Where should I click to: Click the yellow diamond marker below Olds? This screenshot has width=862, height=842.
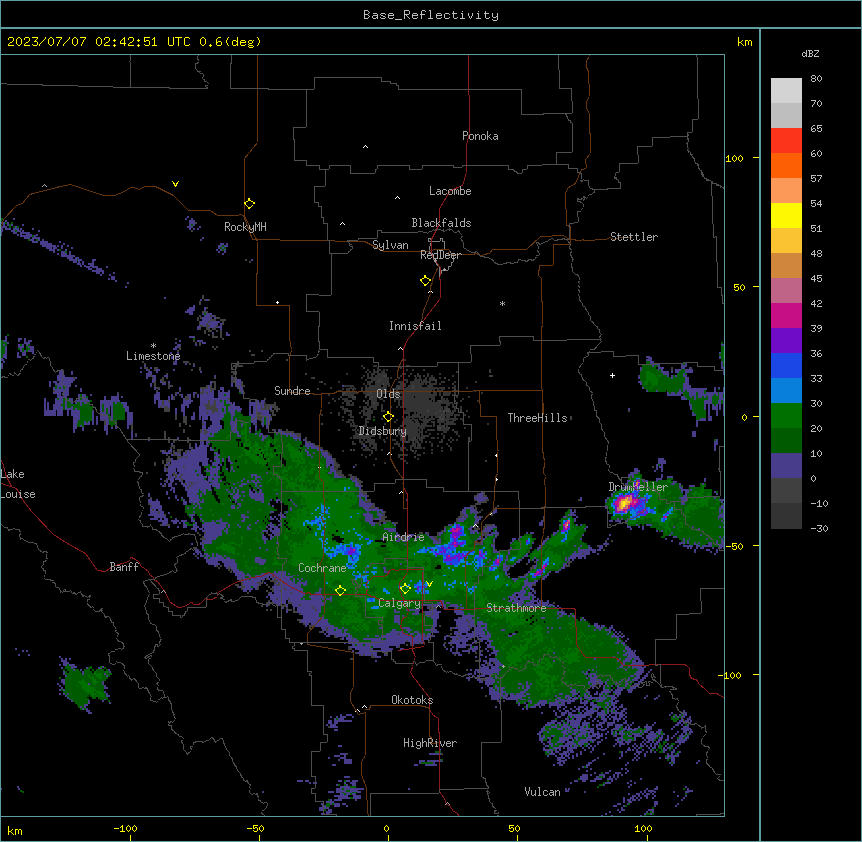388,417
